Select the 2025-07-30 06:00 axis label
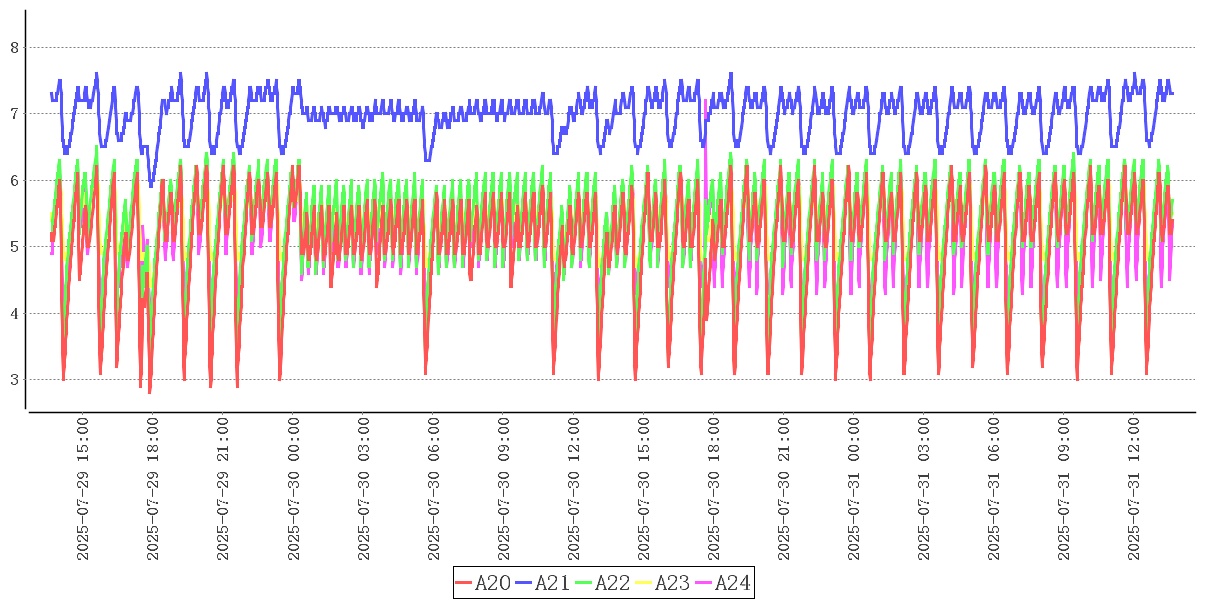 434,489
